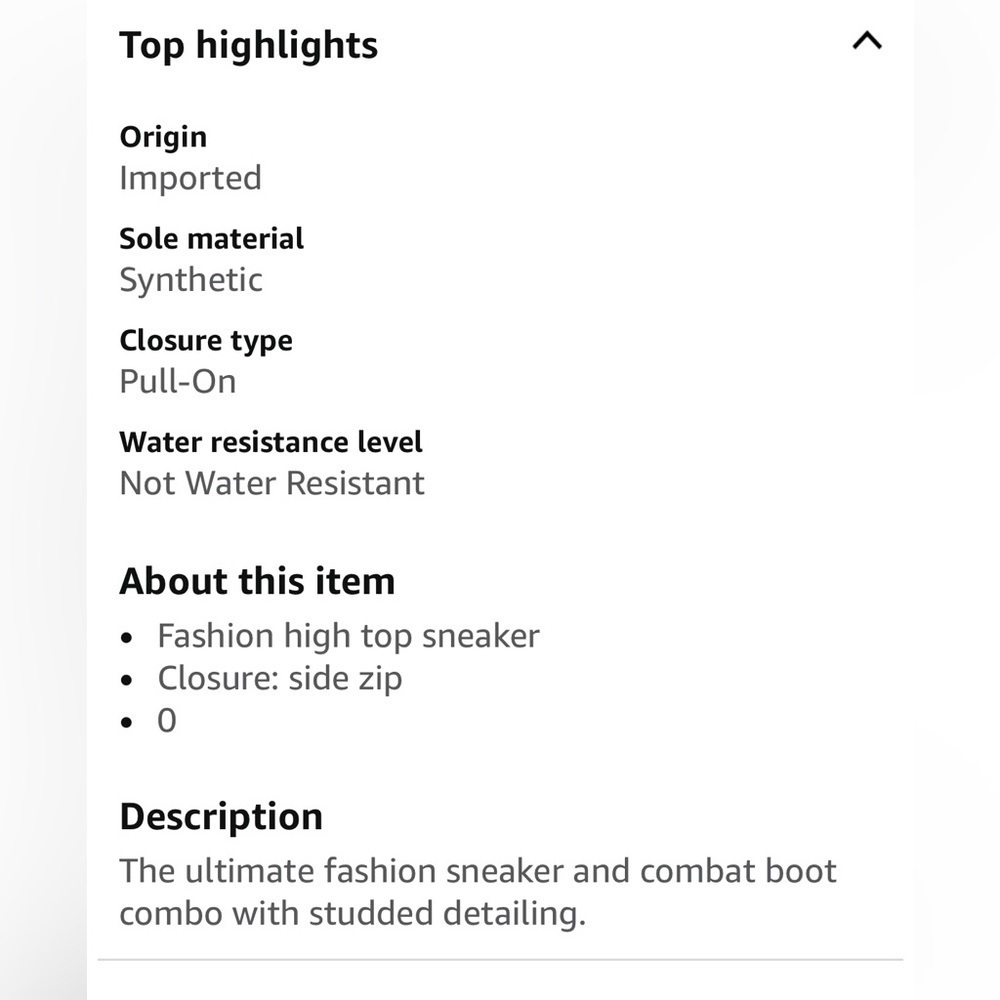Click the Synthetic value text

(x=191, y=280)
